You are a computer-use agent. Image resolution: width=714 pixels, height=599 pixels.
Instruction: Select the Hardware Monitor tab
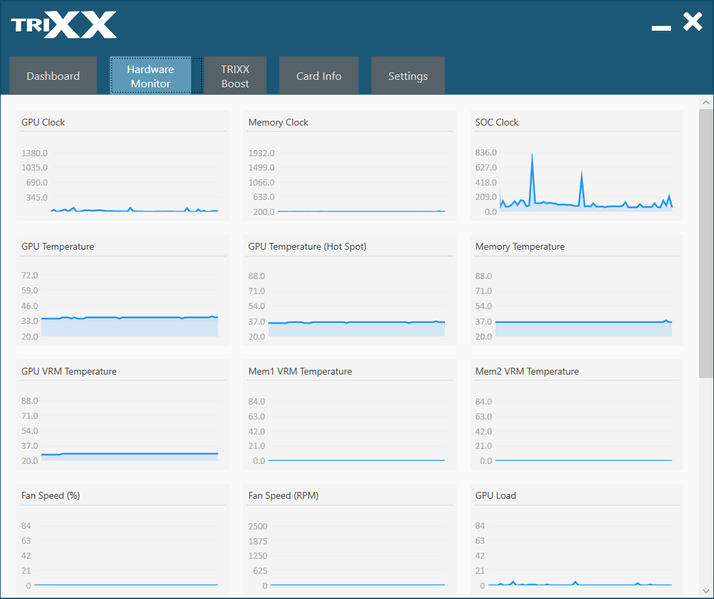(150, 76)
